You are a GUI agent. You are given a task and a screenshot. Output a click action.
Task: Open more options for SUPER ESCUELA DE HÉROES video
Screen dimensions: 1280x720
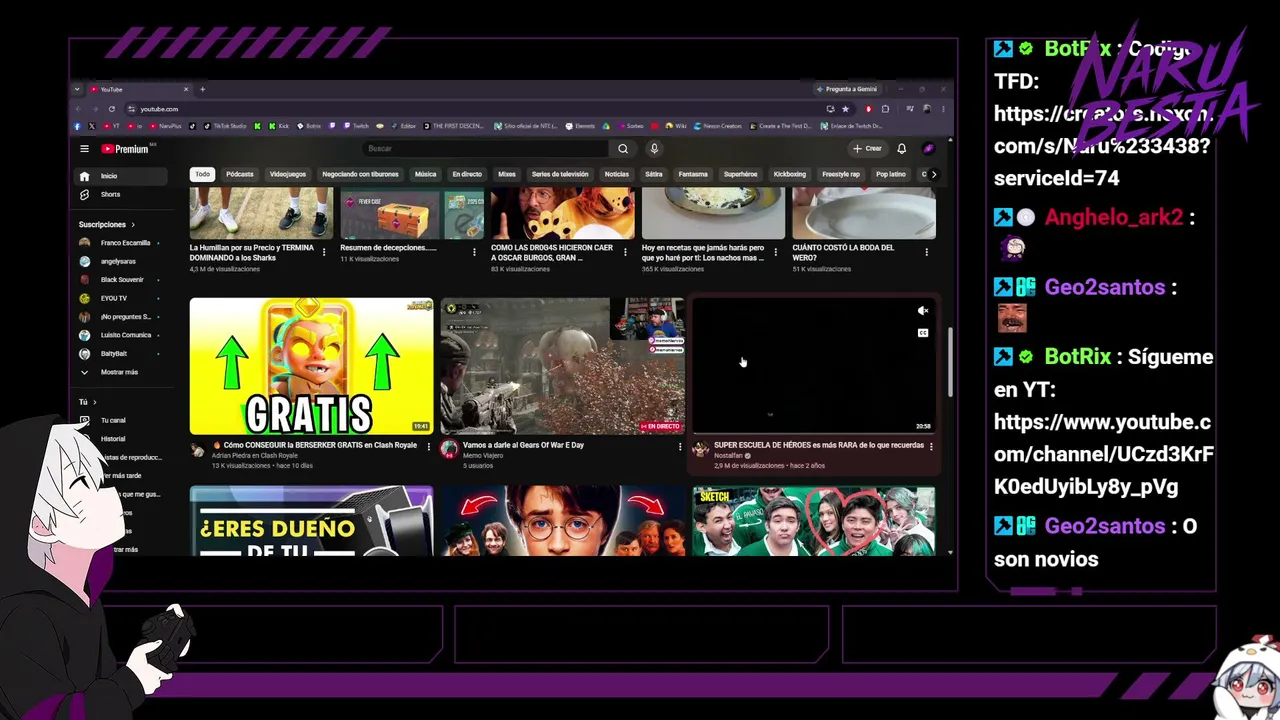tap(931, 446)
